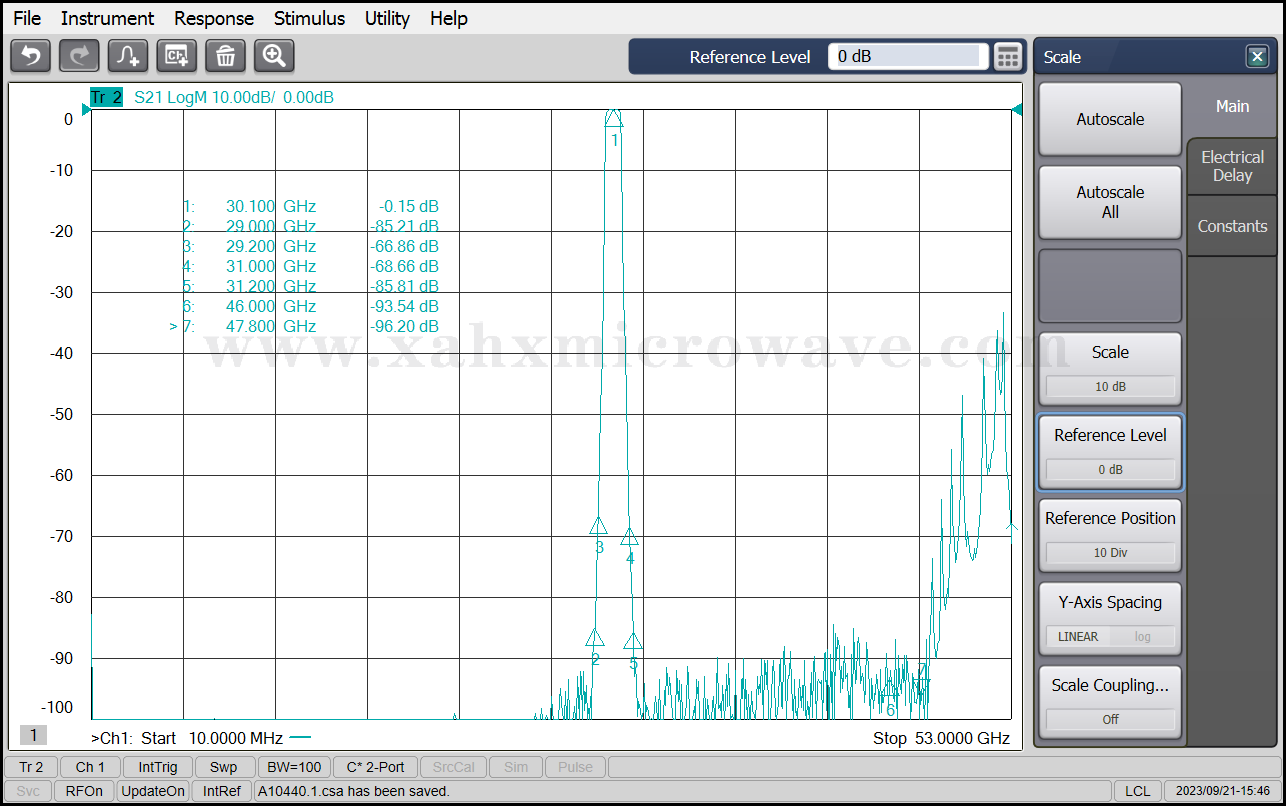Click the Sim status button
This screenshot has height=806, width=1286.
click(x=516, y=767)
